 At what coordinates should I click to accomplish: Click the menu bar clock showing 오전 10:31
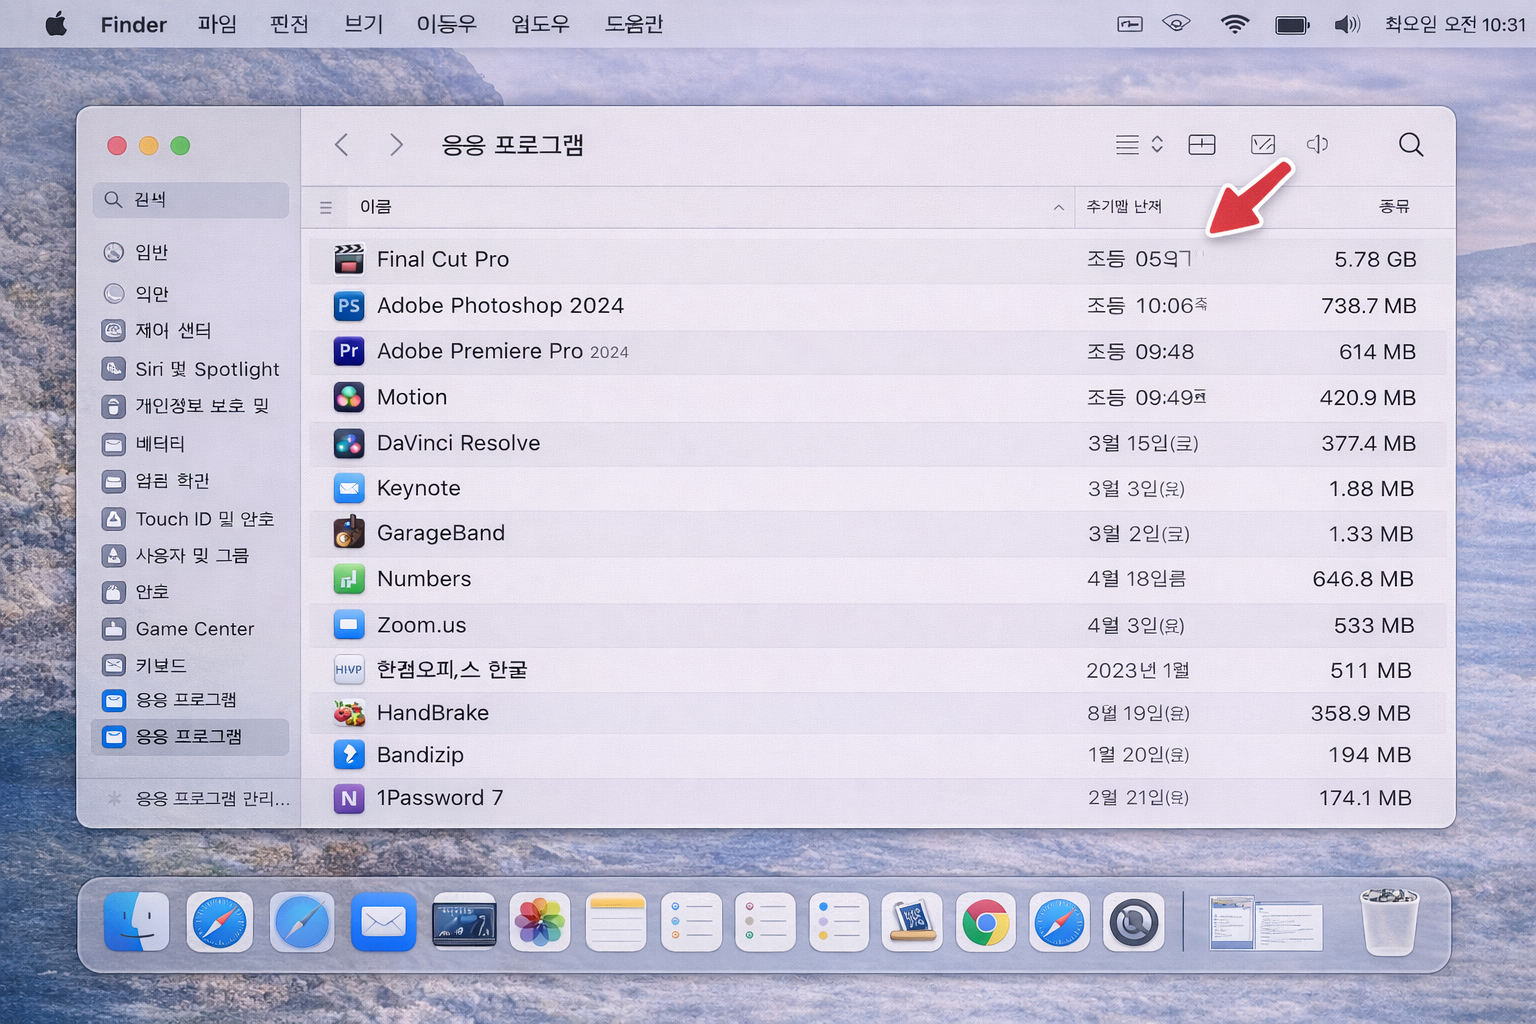point(1455,24)
